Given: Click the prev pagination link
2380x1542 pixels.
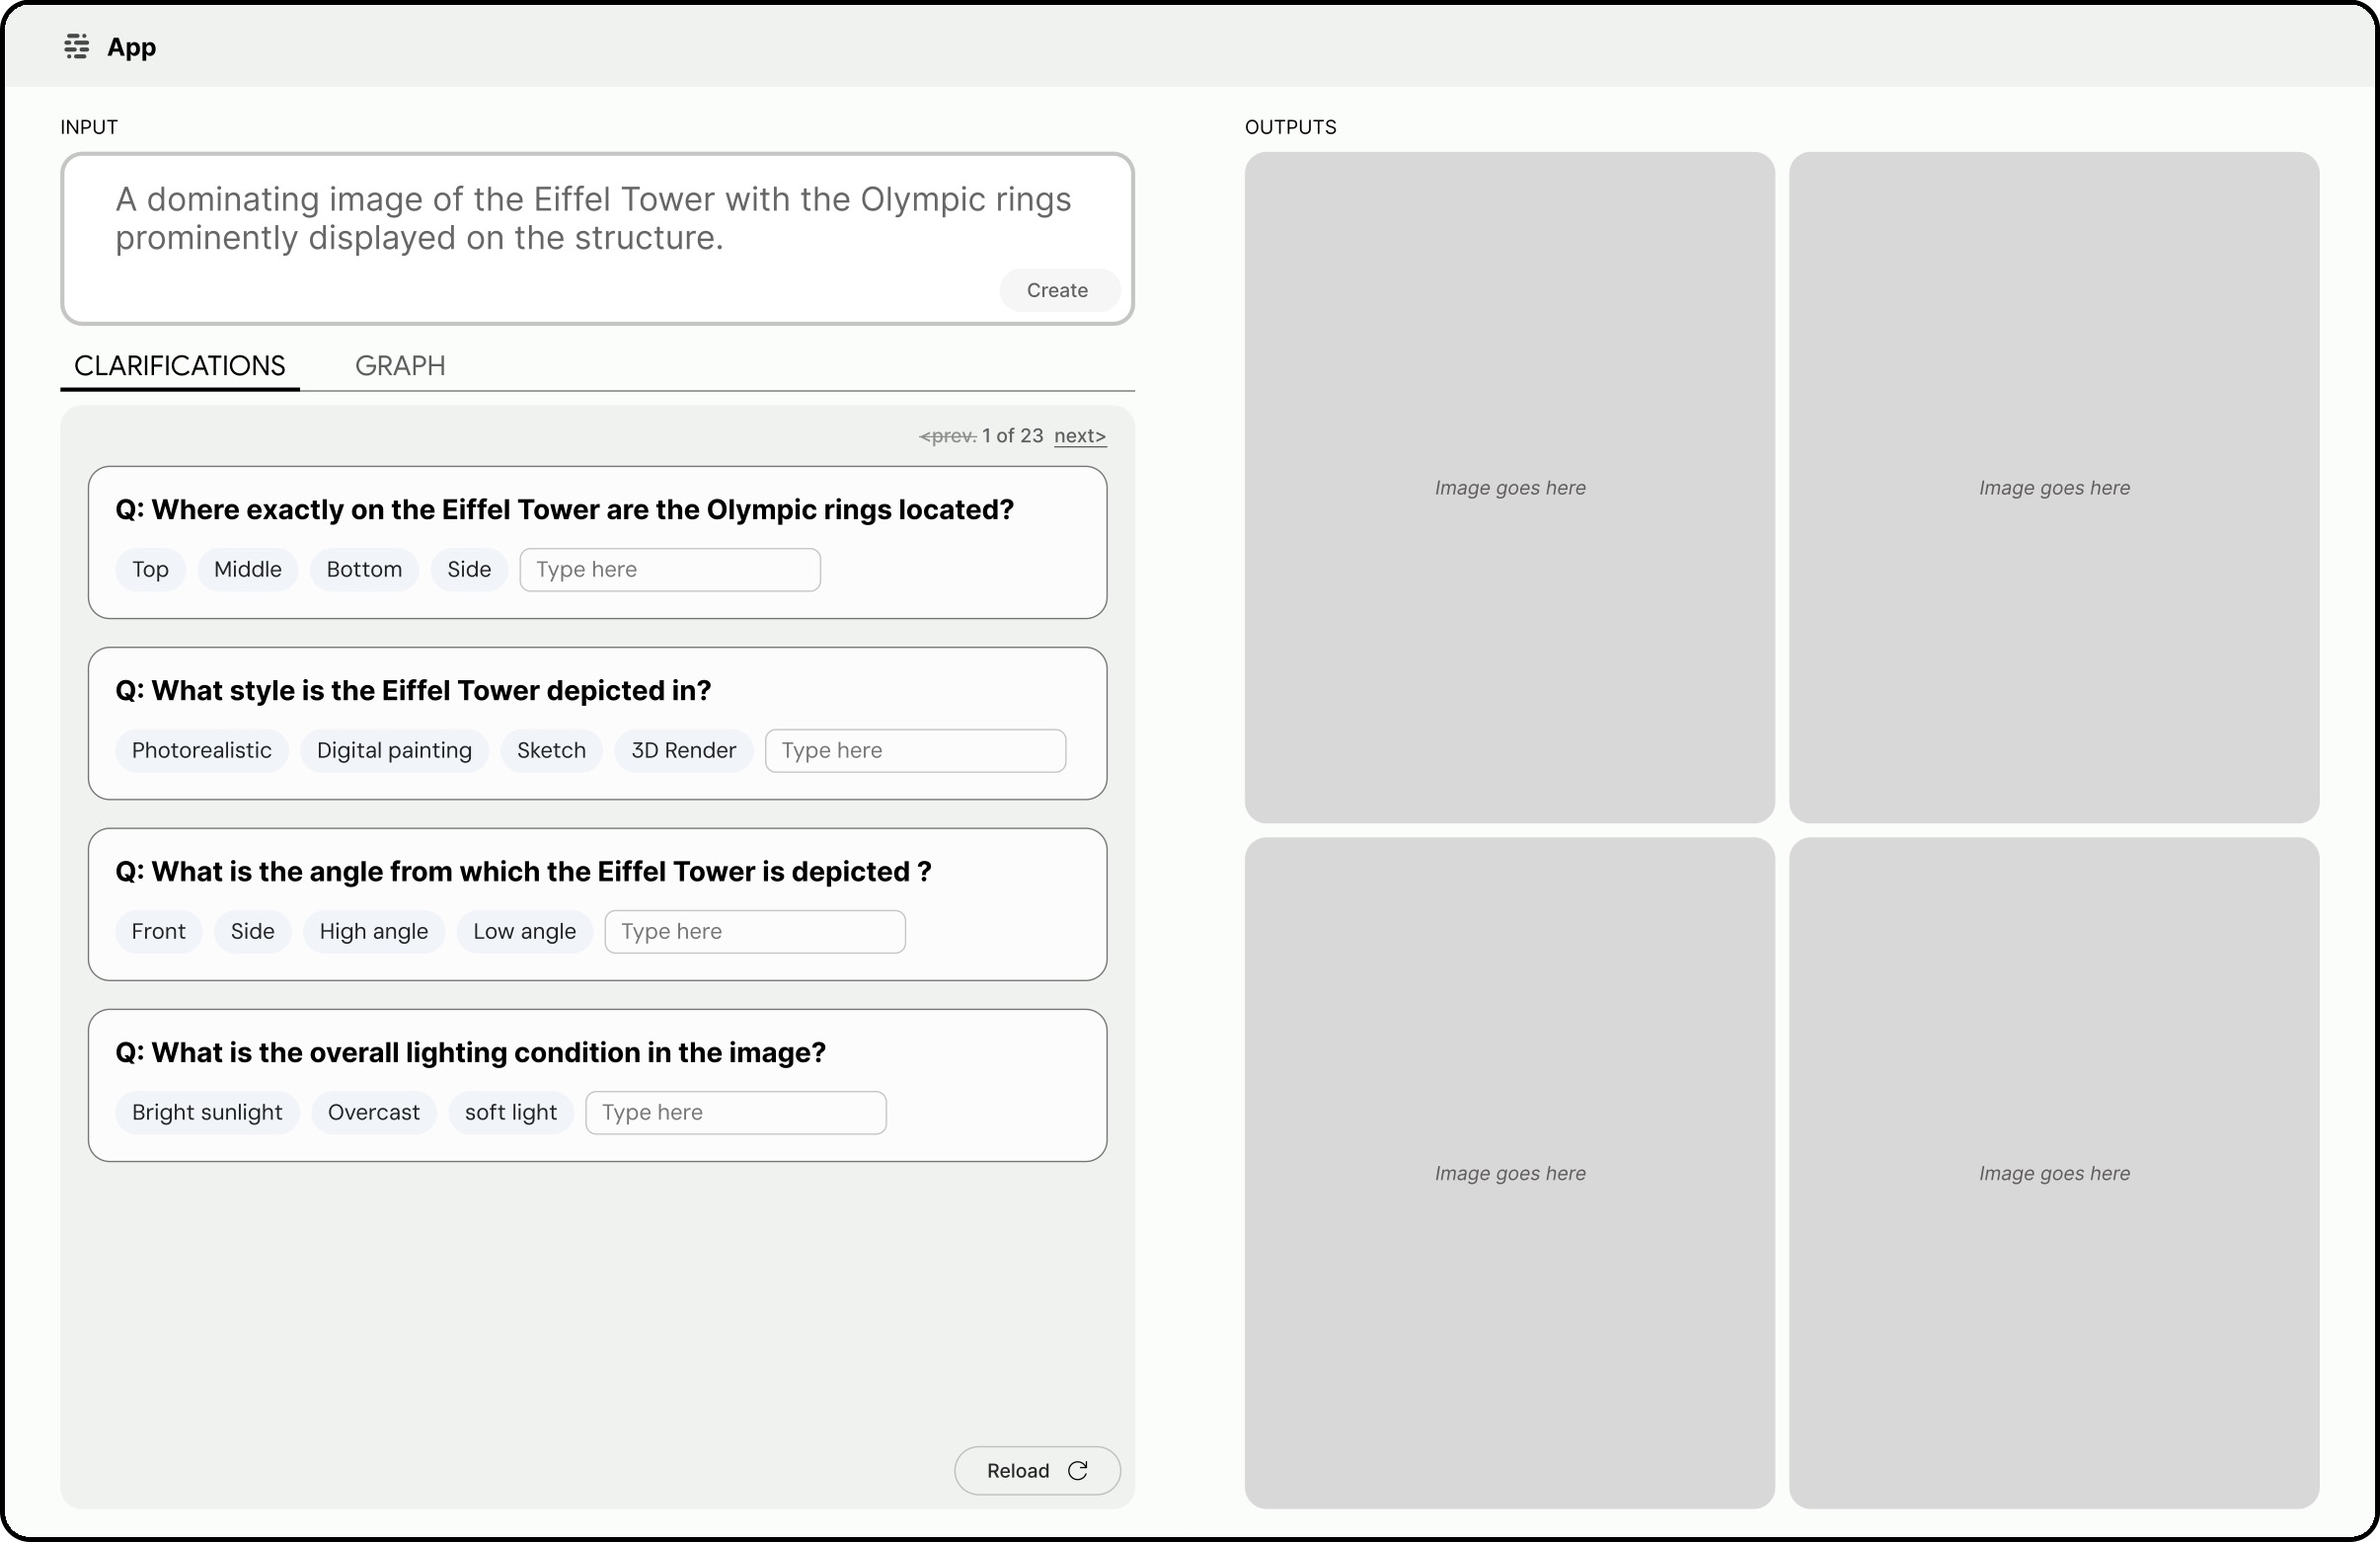Looking at the screenshot, I should [x=947, y=435].
